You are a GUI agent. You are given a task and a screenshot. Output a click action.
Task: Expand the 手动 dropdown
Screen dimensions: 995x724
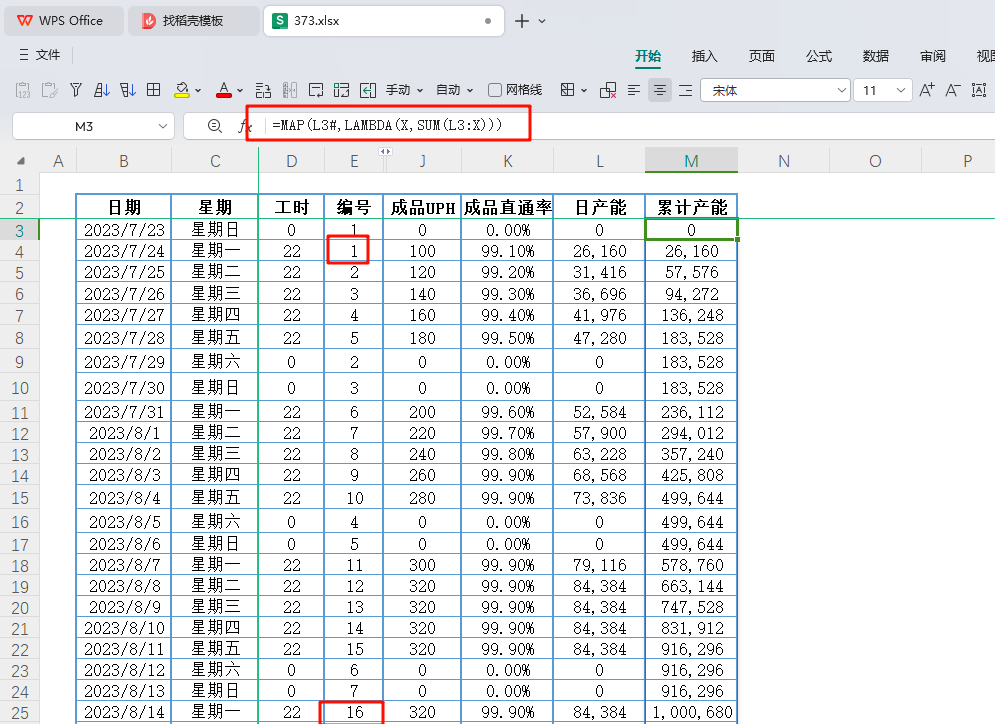point(404,90)
